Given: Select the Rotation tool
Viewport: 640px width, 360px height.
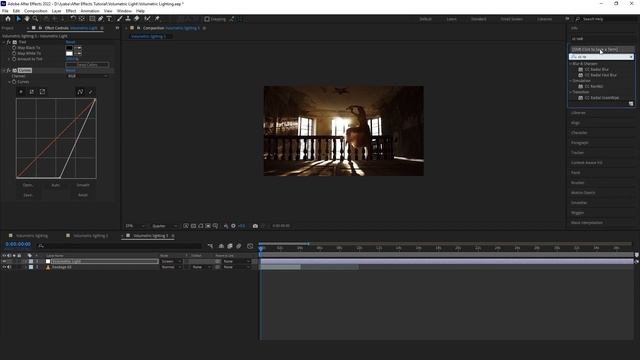Looking at the screenshot, I should click(73, 19).
